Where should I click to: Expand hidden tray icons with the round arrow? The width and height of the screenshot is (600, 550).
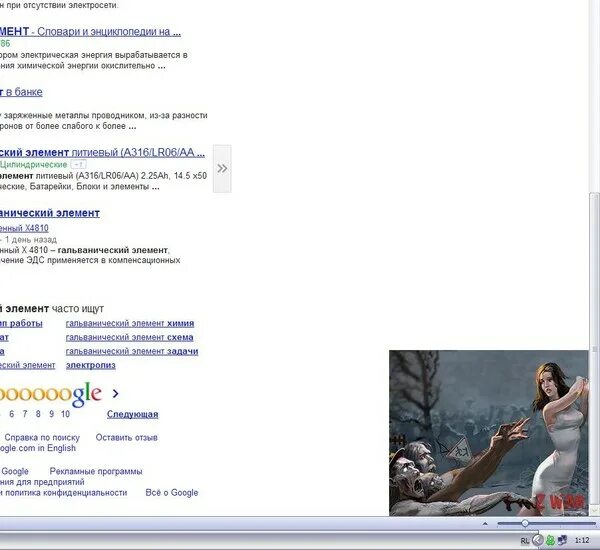(x=538, y=540)
